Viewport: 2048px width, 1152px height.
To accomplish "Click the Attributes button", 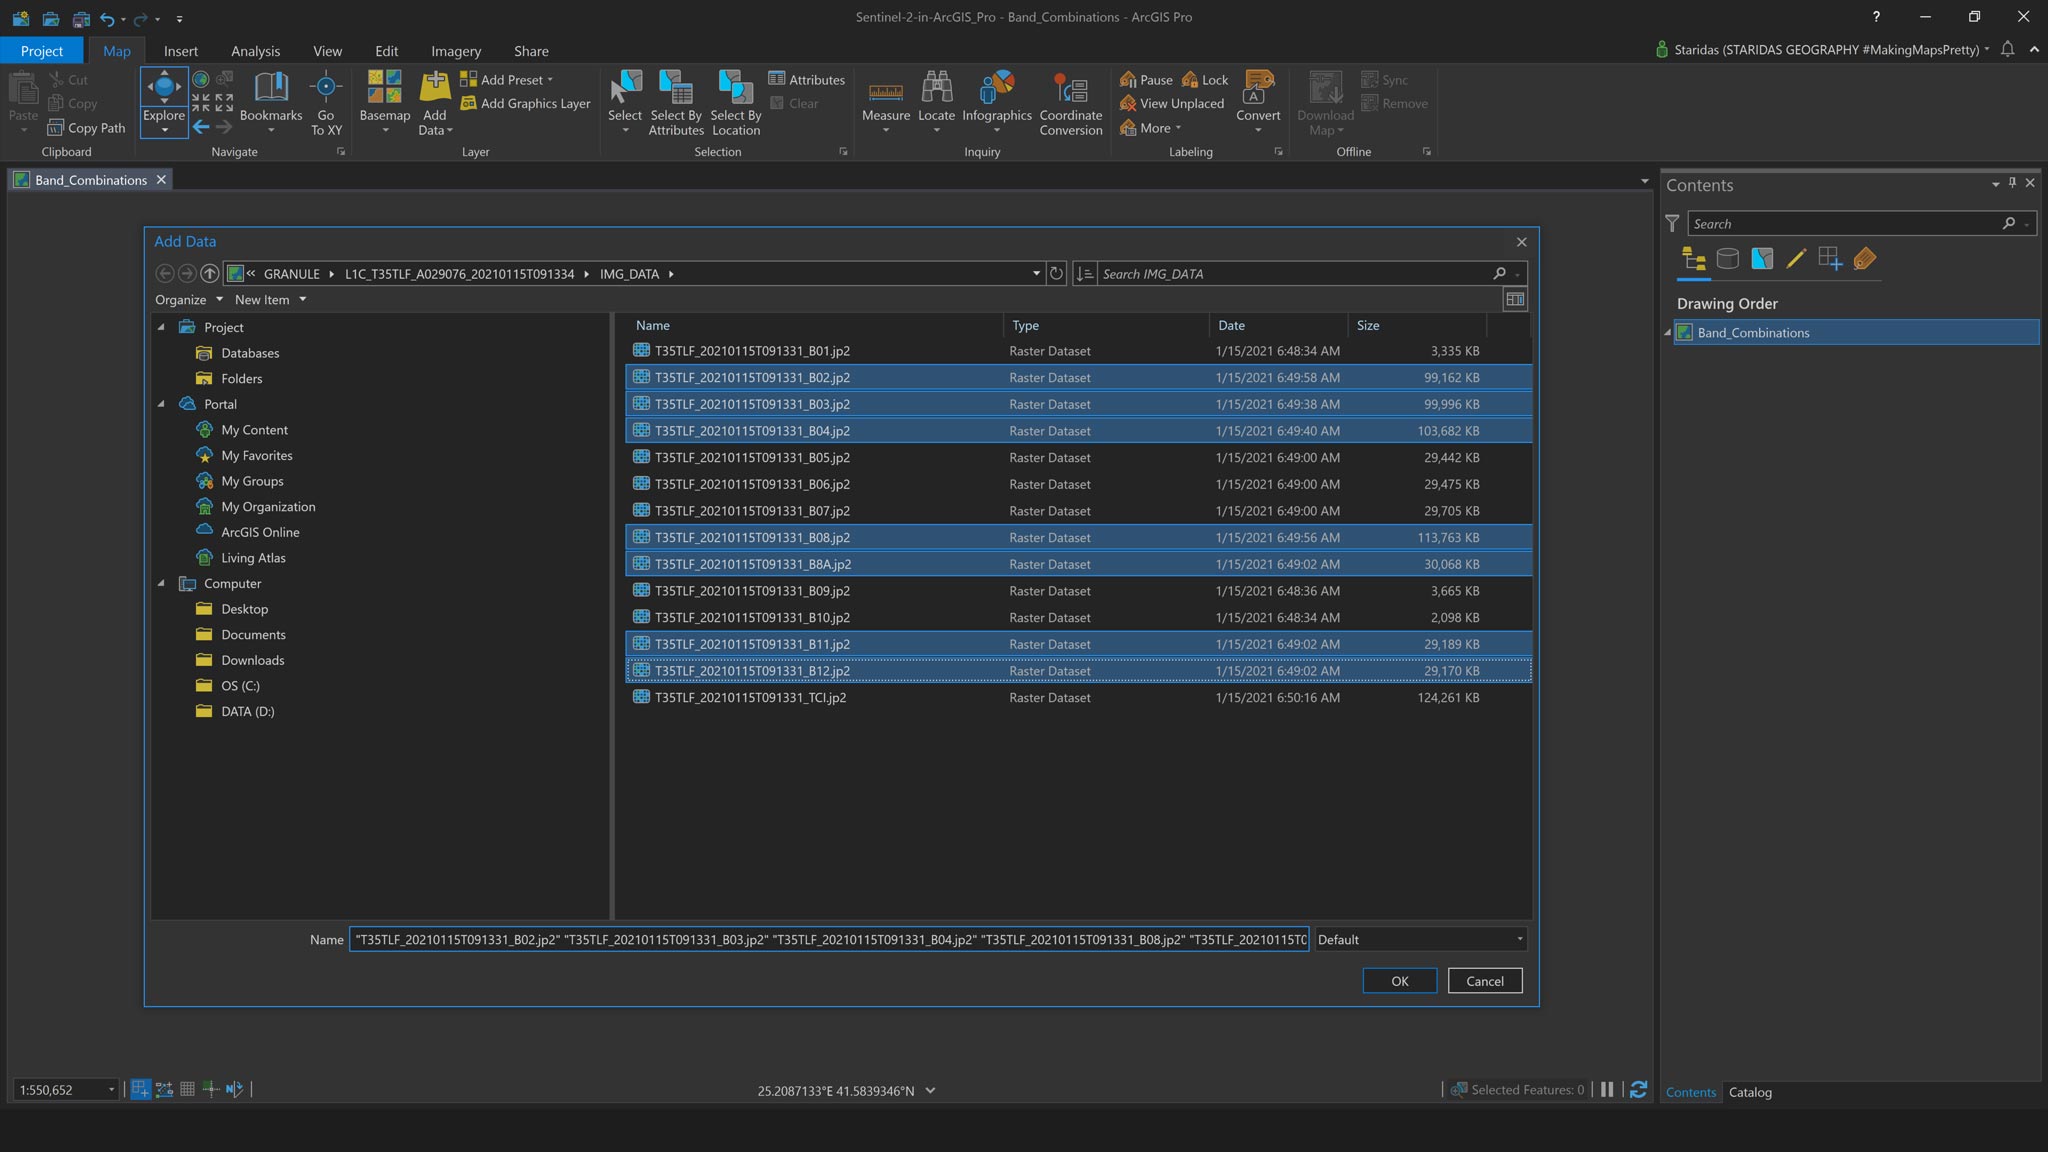I will 806,80.
